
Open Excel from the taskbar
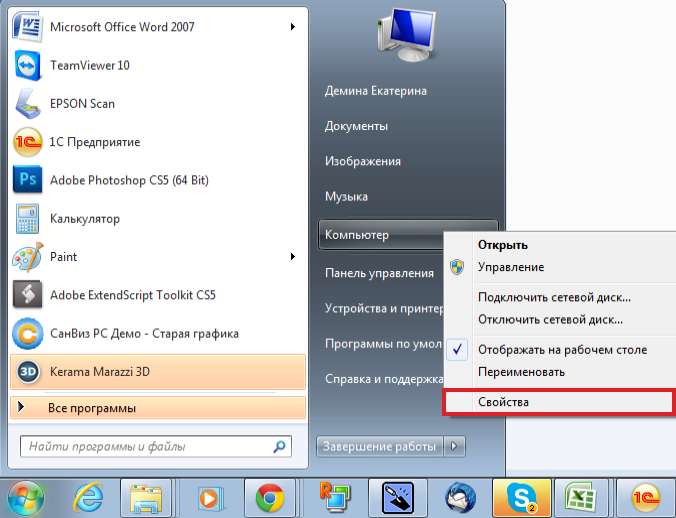[x=582, y=499]
